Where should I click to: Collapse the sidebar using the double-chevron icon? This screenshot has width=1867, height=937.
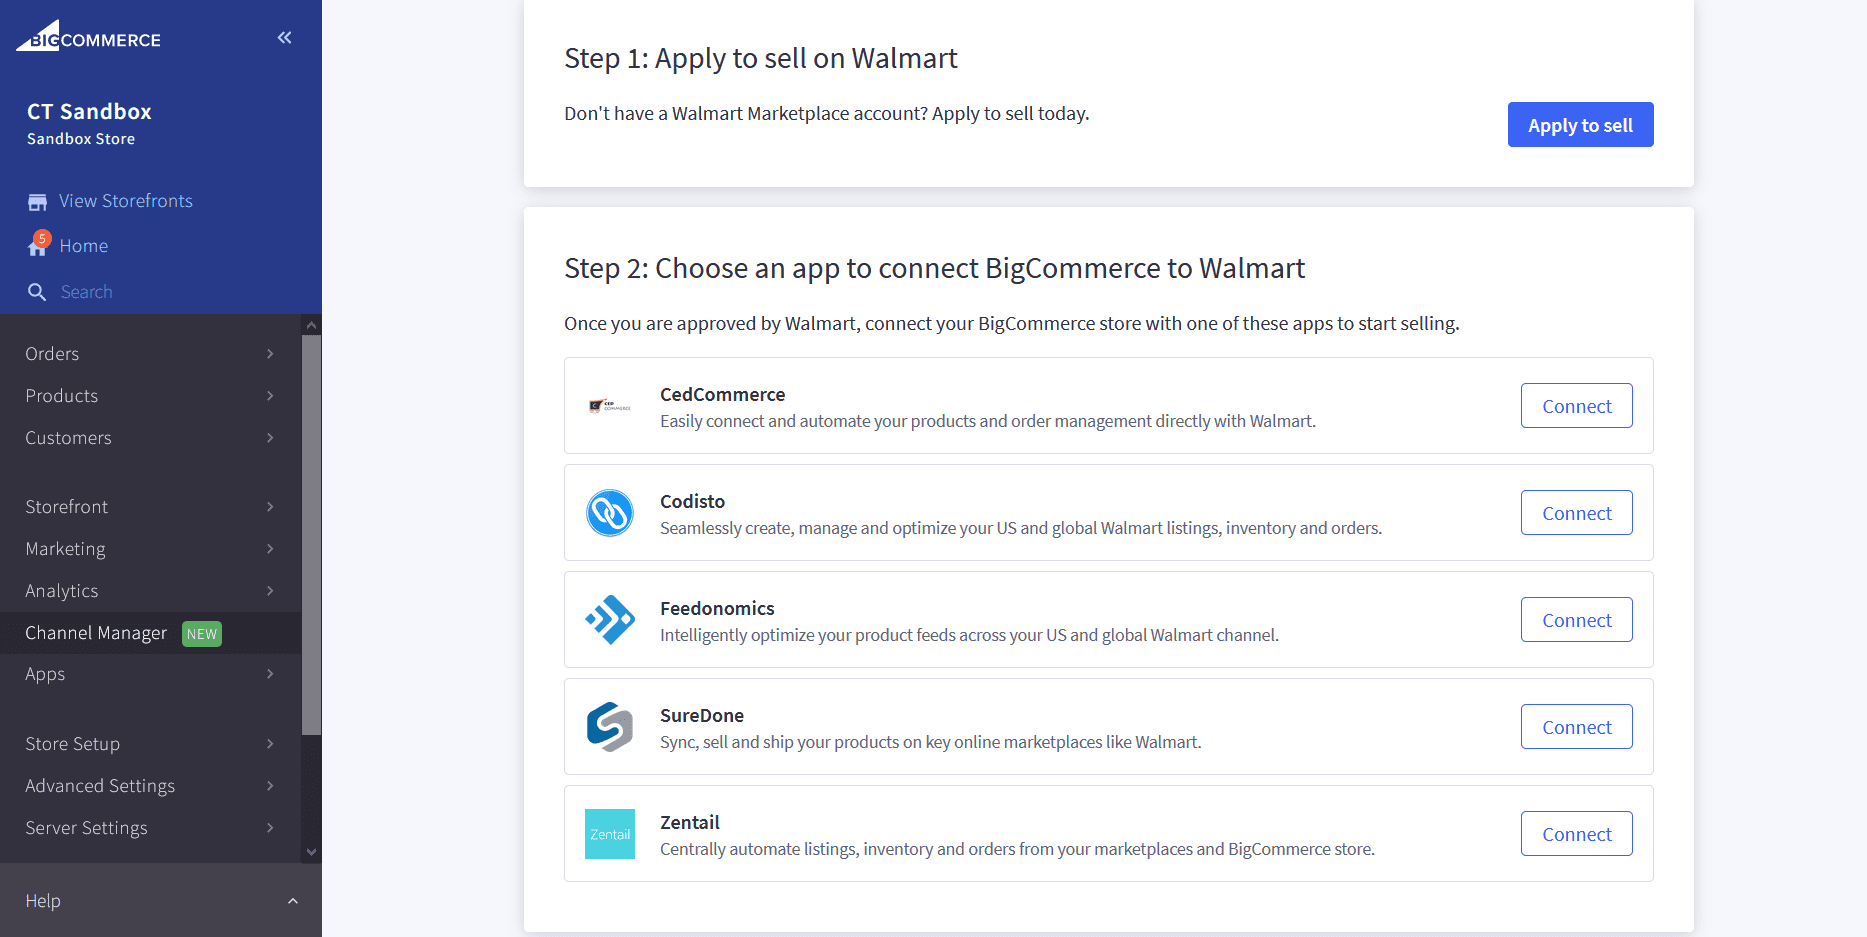pyautogui.click(x=284, y=37)
